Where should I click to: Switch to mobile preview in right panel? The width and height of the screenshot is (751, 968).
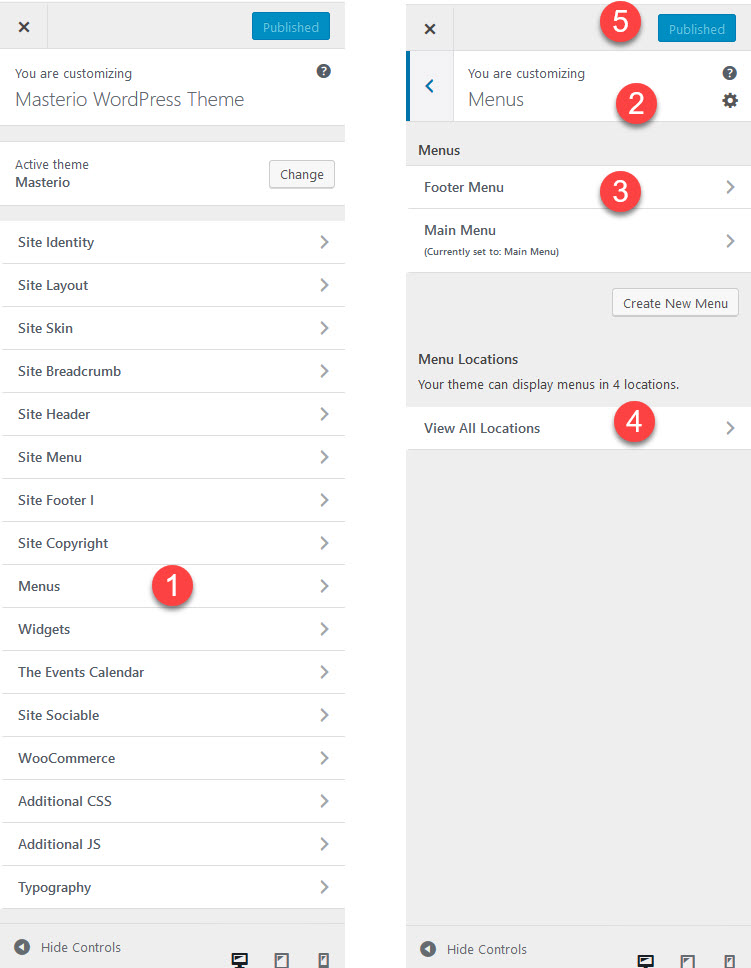coord(729,961)
